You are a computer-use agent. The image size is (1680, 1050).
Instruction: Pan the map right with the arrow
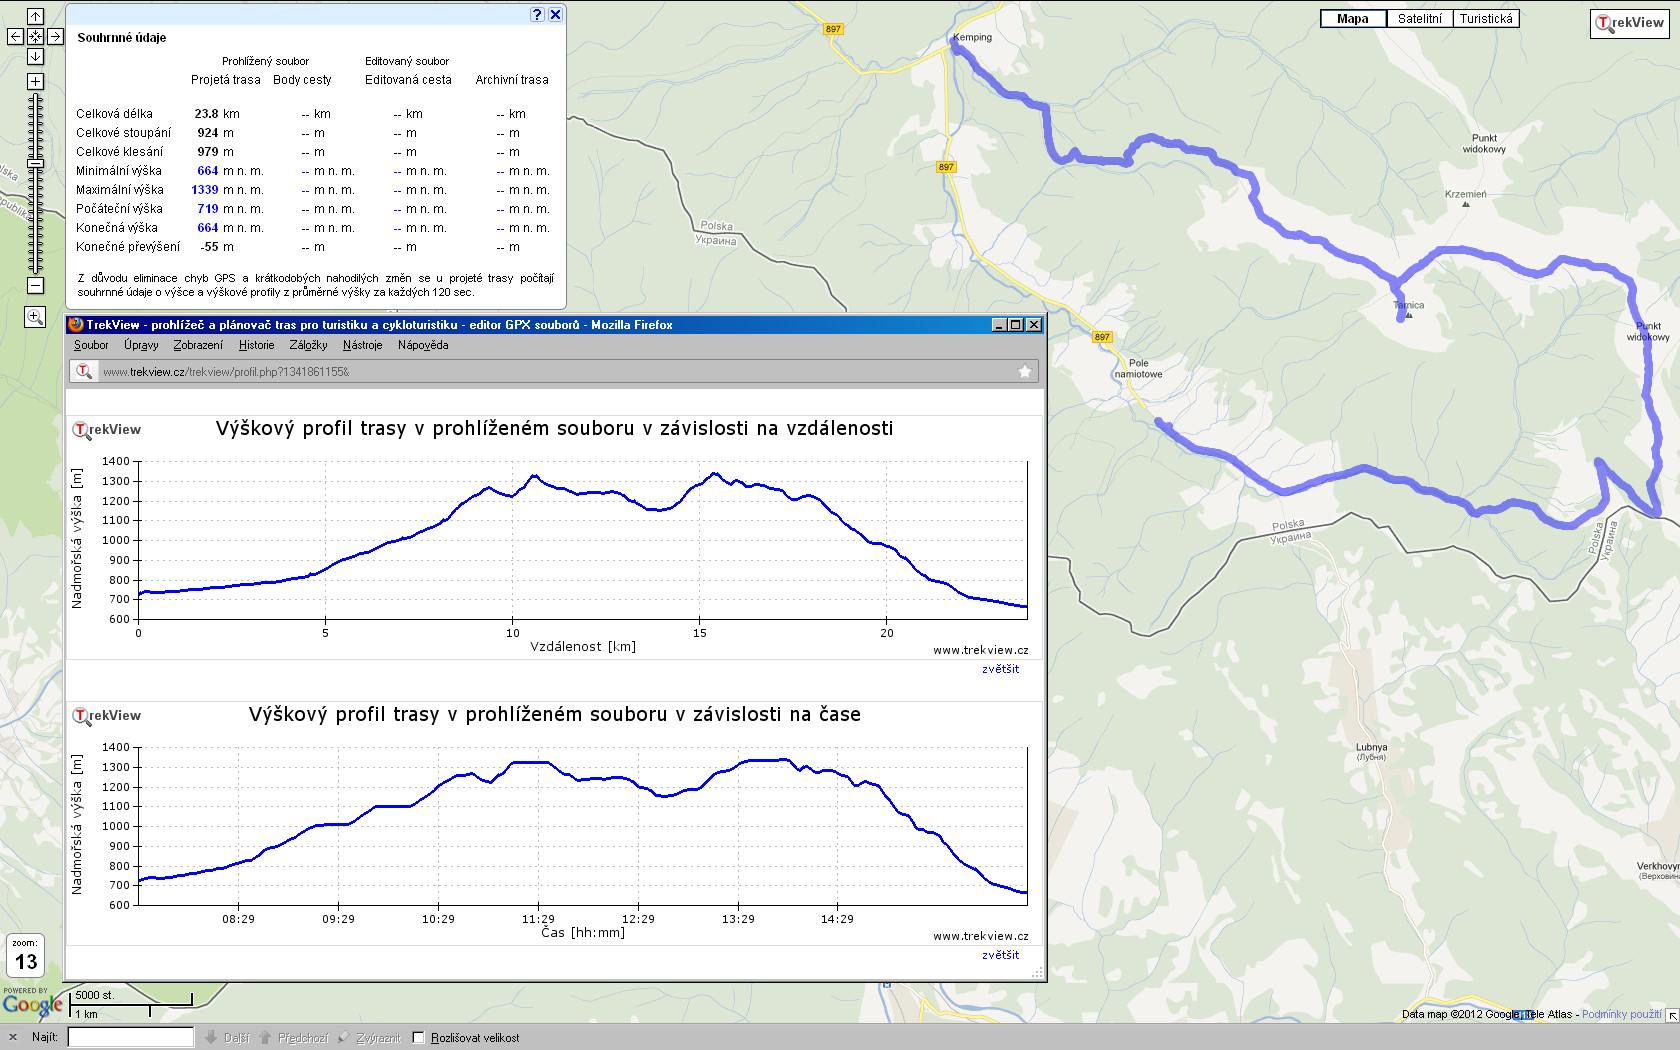pyautogui.click(x=55, y=36)
